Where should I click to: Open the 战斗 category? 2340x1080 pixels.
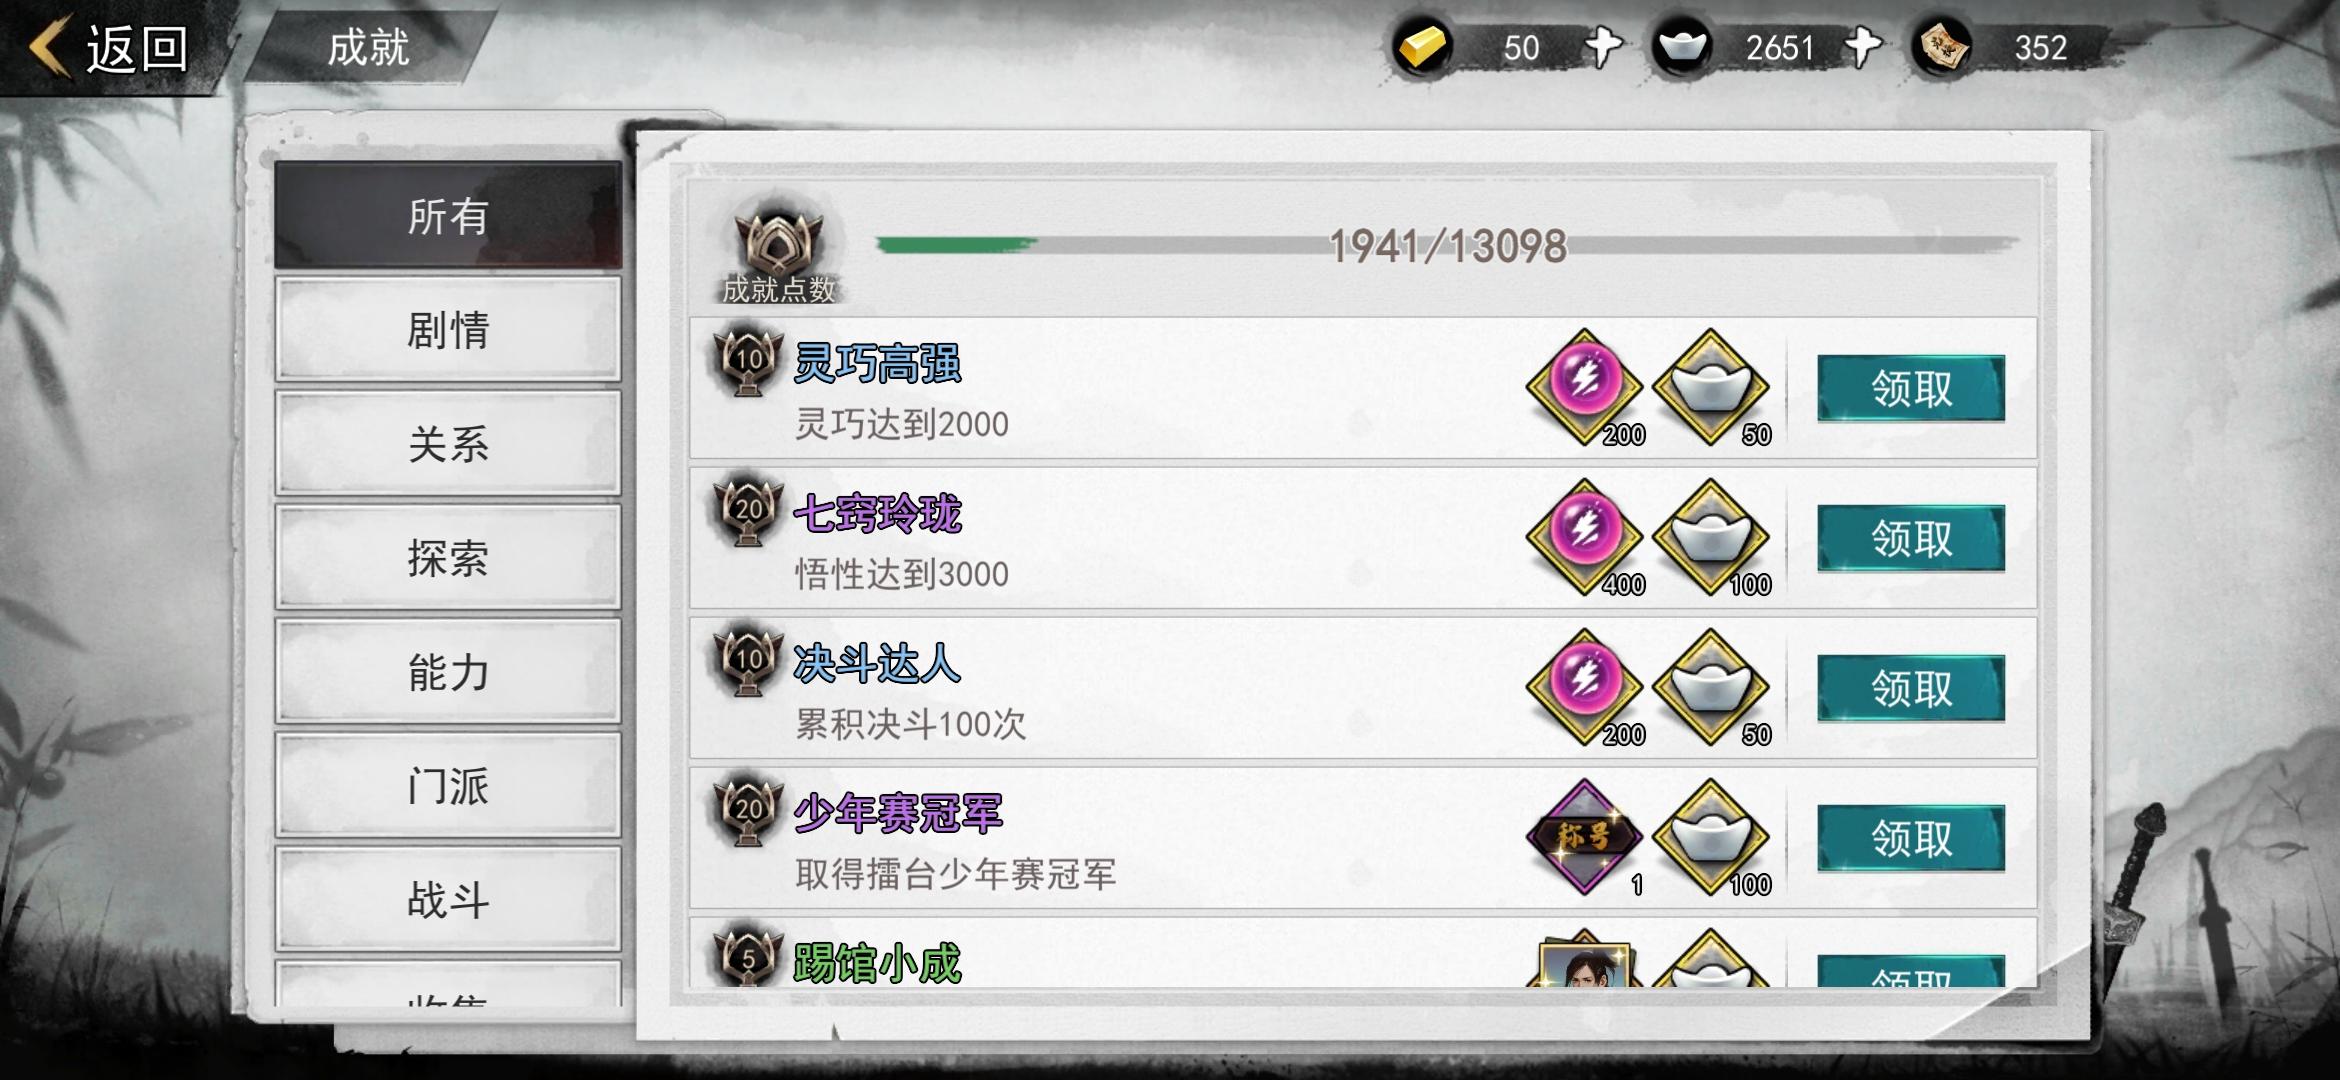[448, 899]
